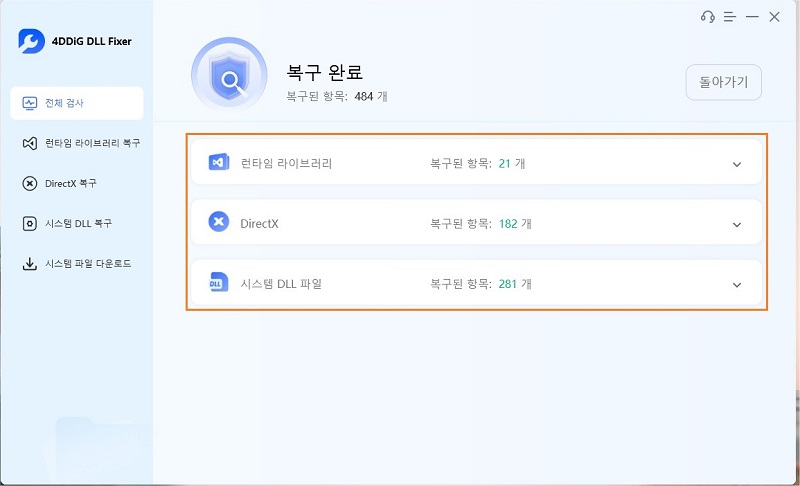The height and width of the screenshot is (486, 800).
Task: Open support via the headset icon
Action: (x=708, y=17)
